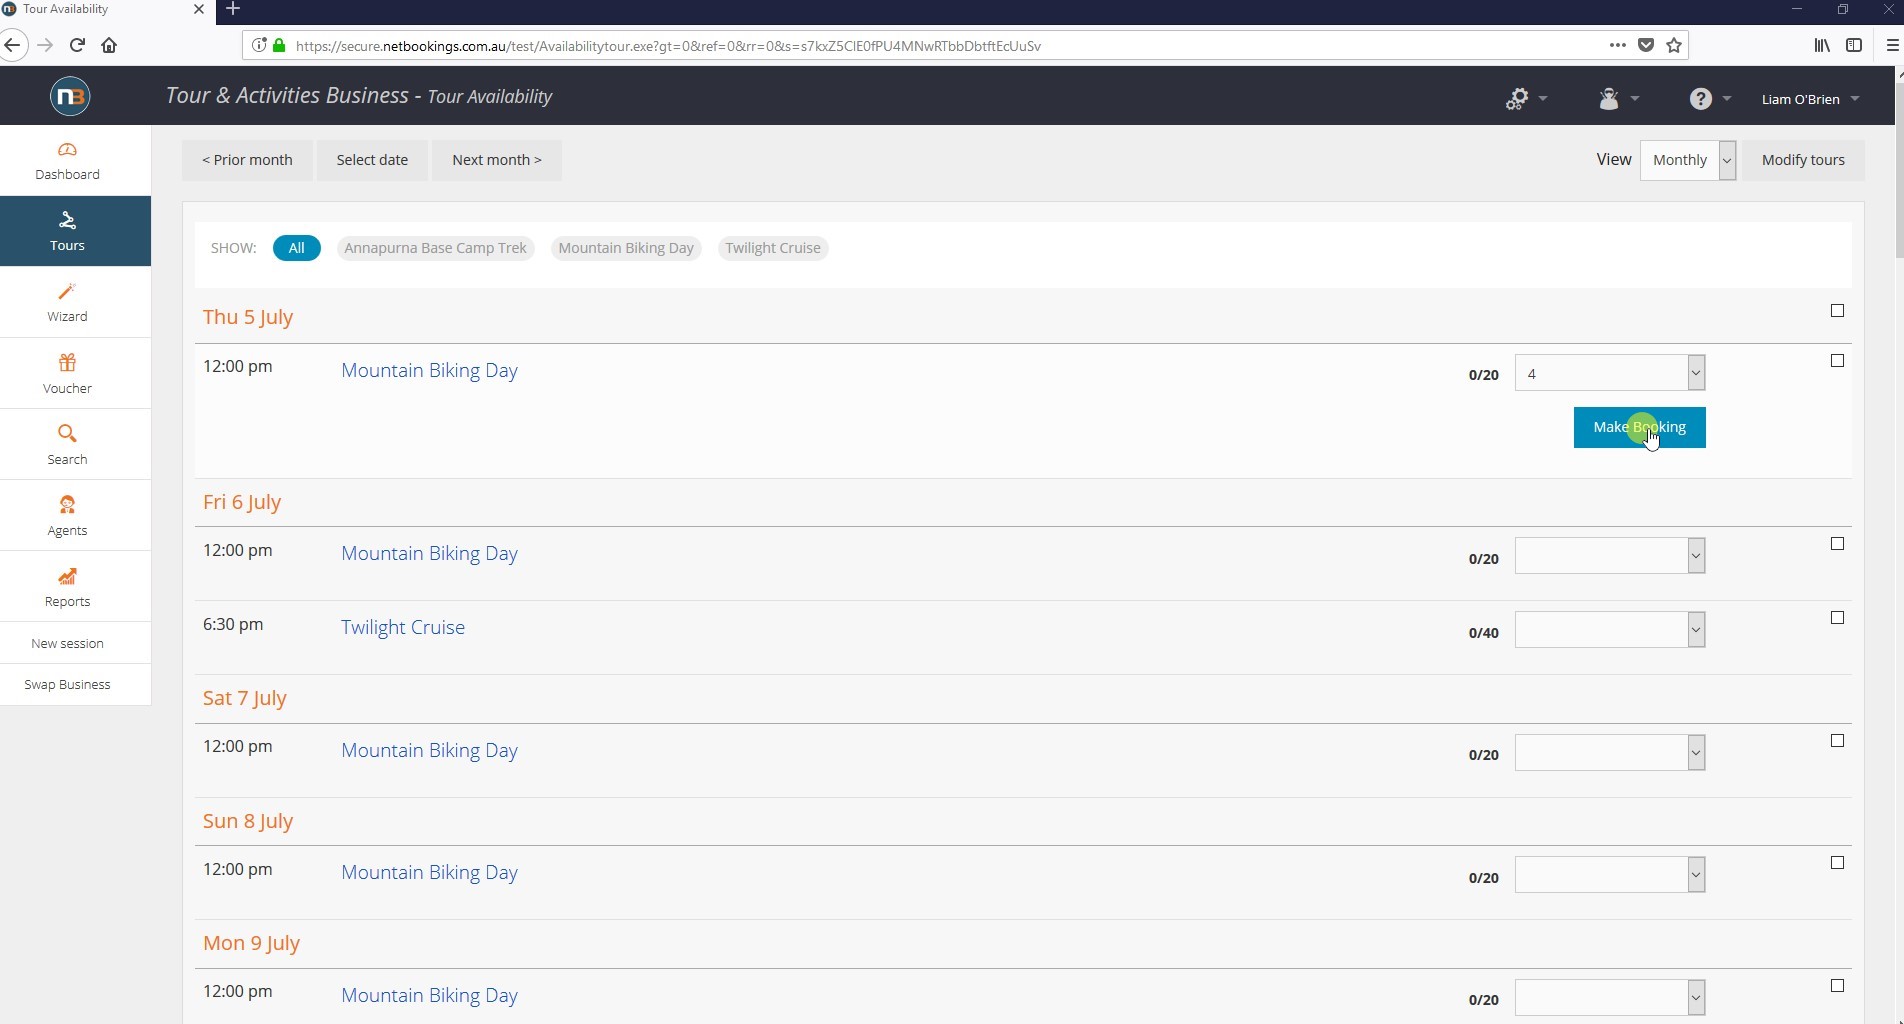This screenshot has height=1024, width=1904.
Task: Open the Wizard wand icon
Action: pos(67,291)
